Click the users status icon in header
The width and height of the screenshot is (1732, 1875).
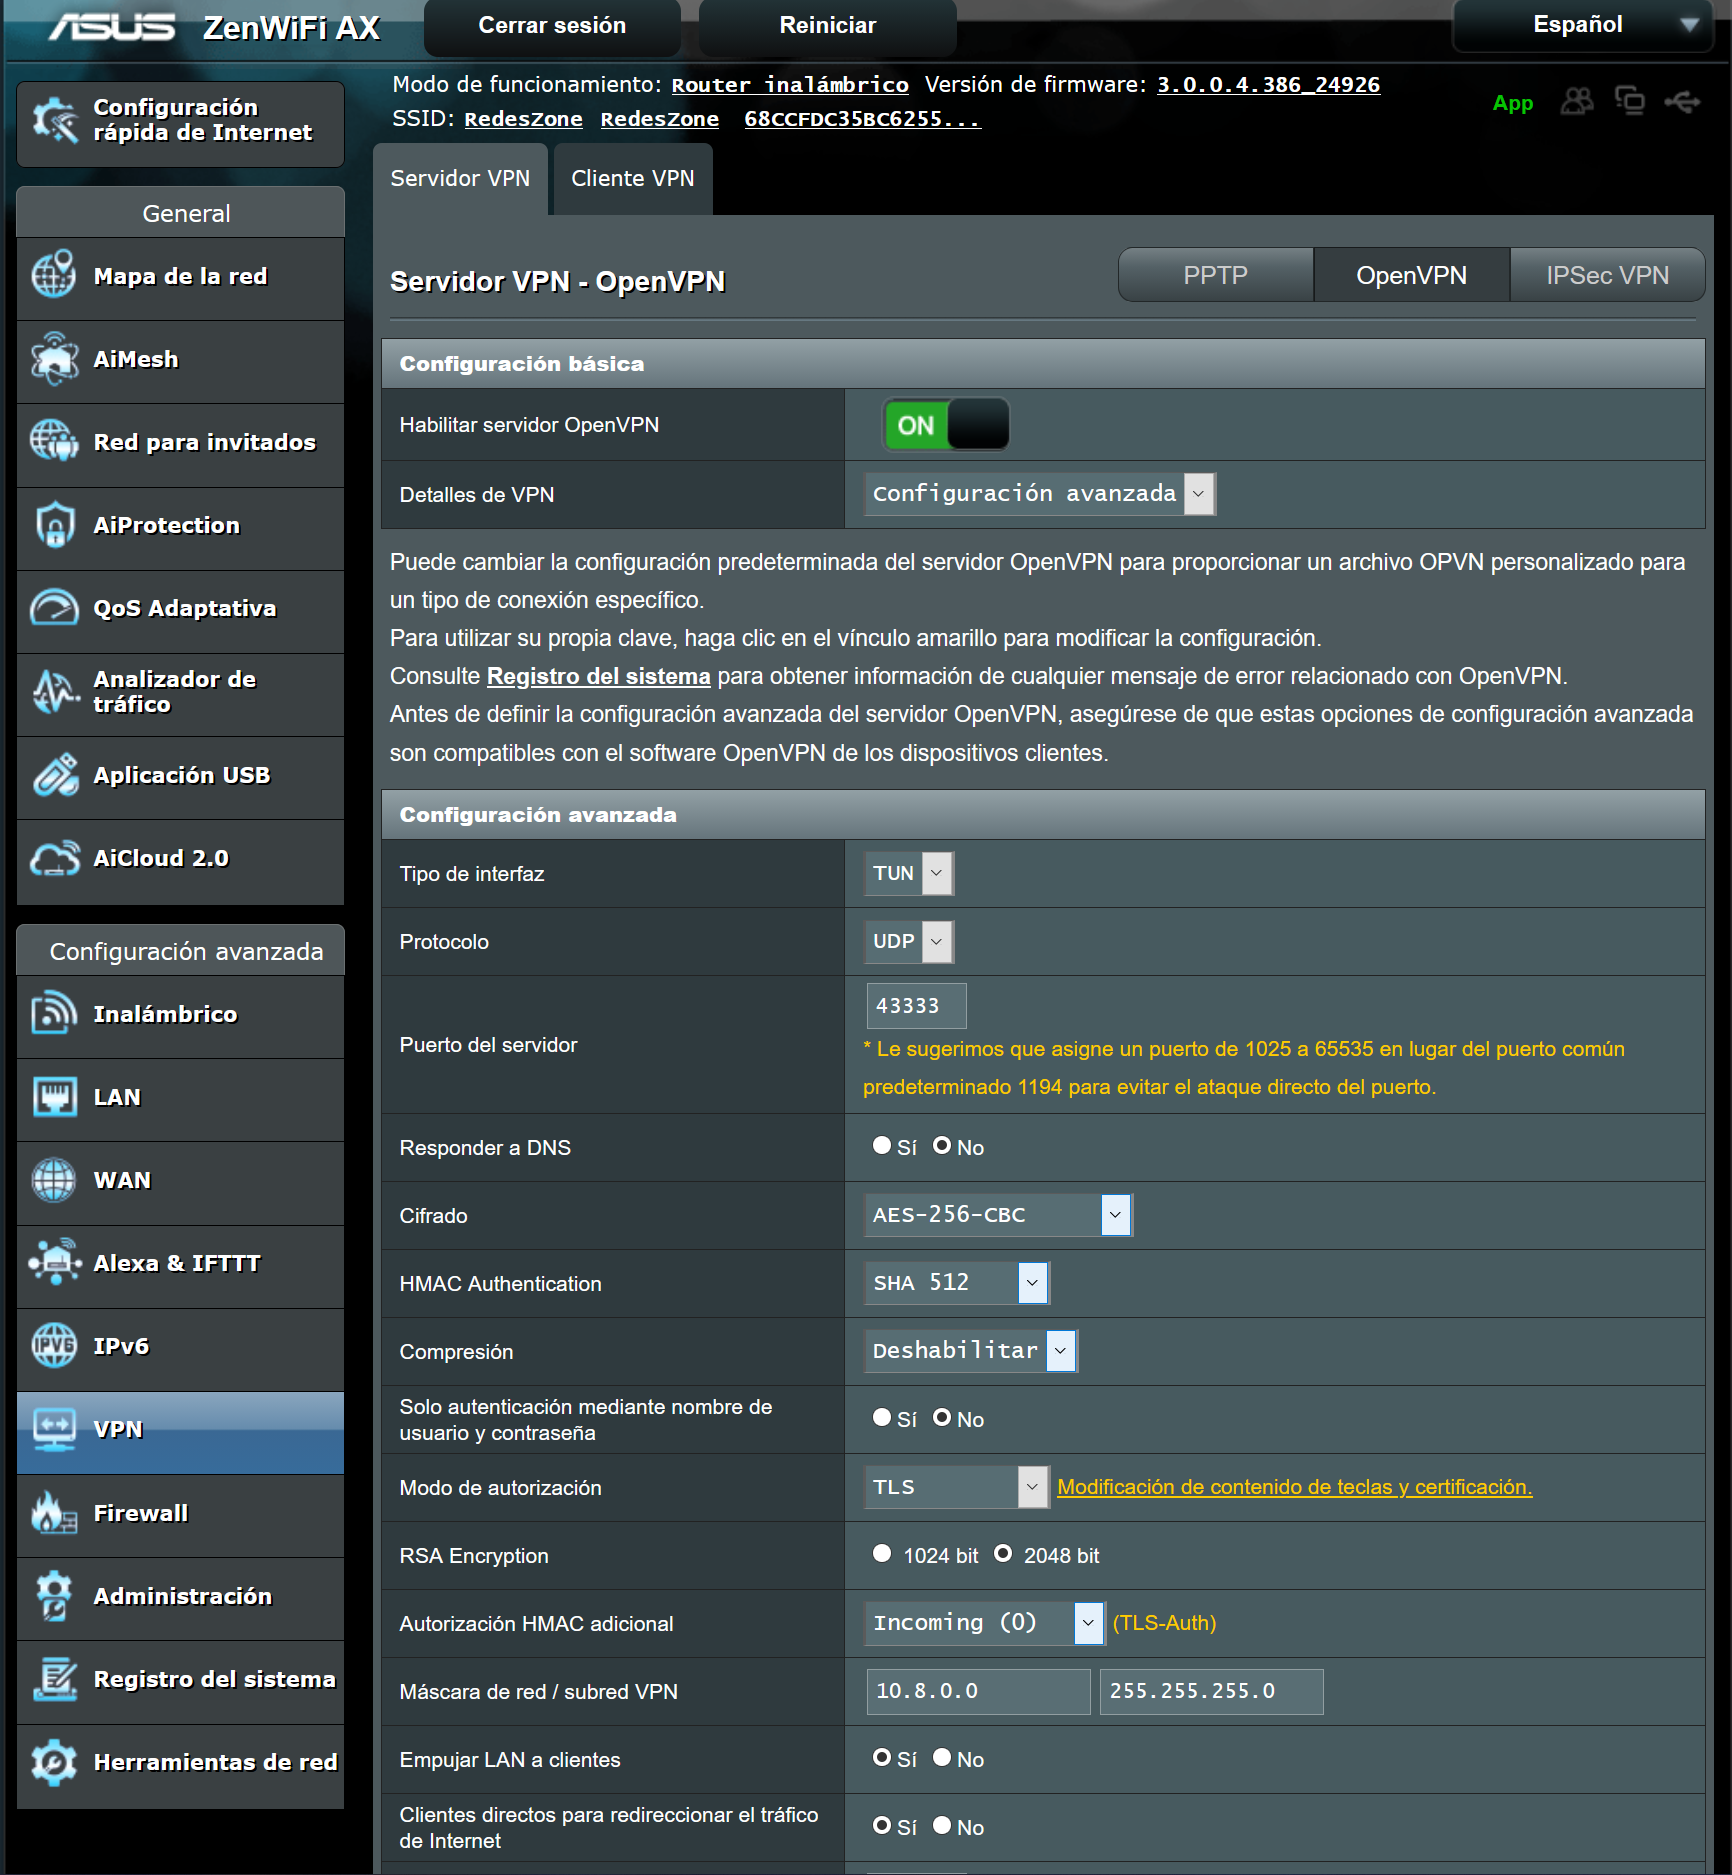point(1577,101)
